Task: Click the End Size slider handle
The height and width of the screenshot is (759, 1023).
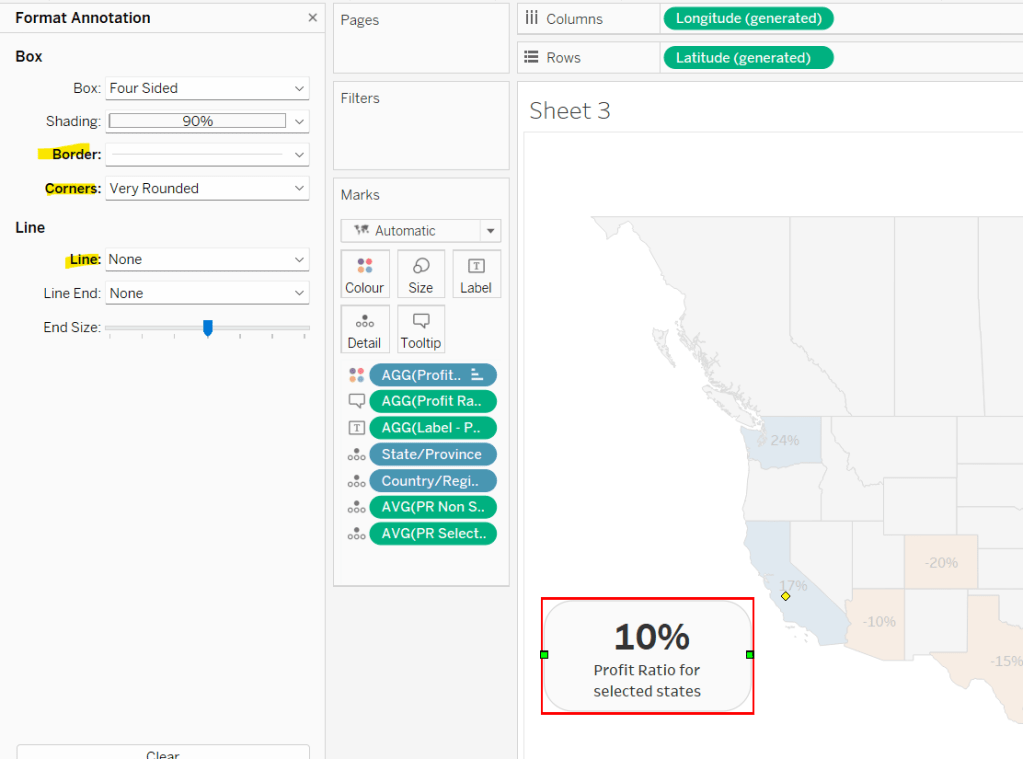Action: (208, 327)
